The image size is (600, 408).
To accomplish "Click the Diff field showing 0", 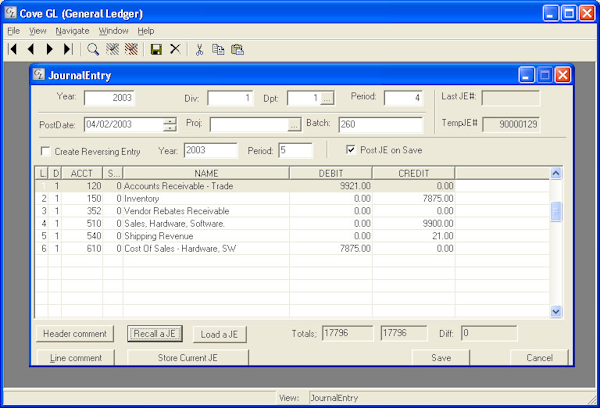I will 489,333.
